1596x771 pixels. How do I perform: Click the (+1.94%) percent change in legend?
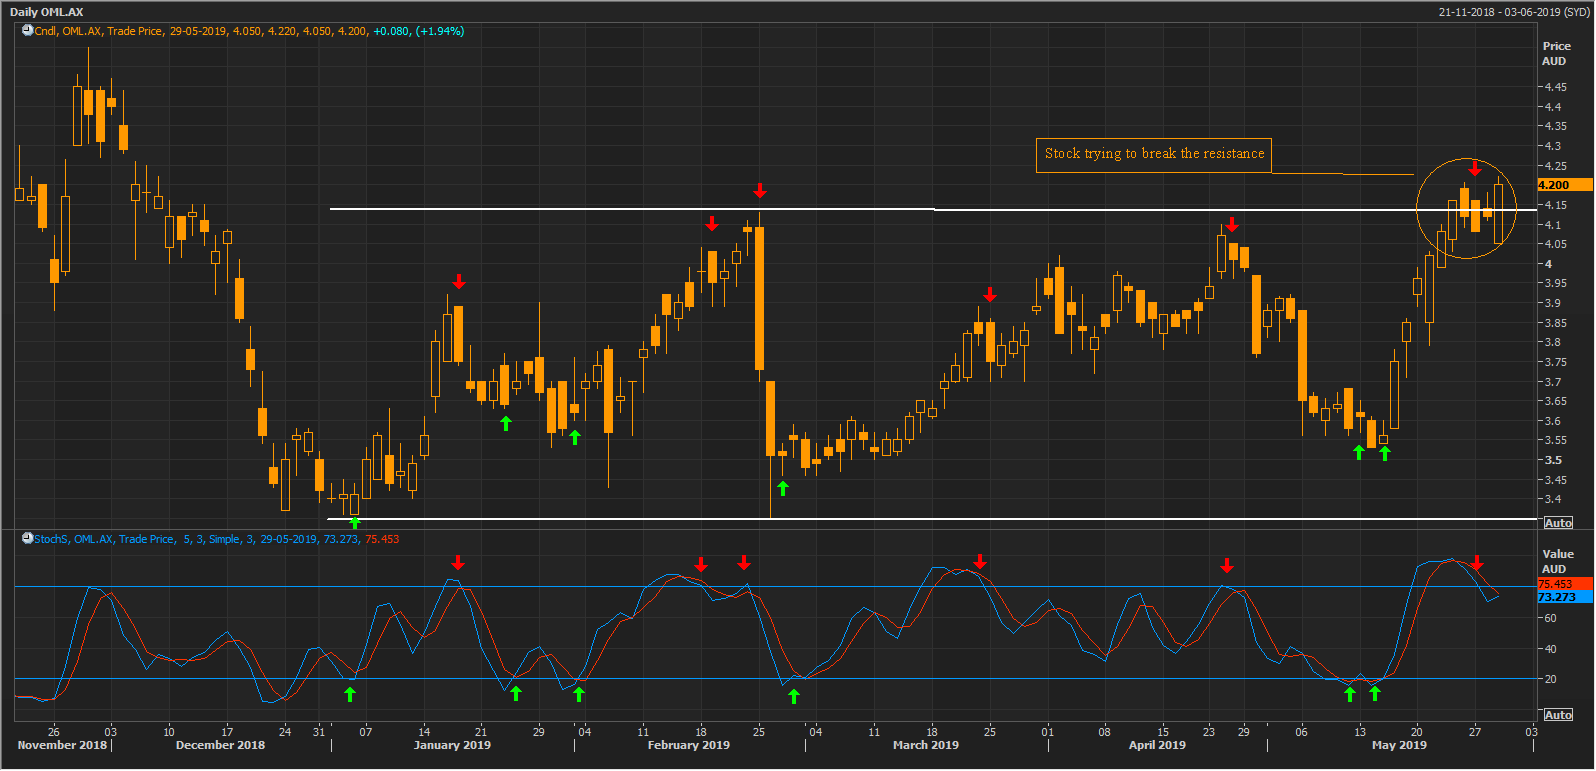440,31
